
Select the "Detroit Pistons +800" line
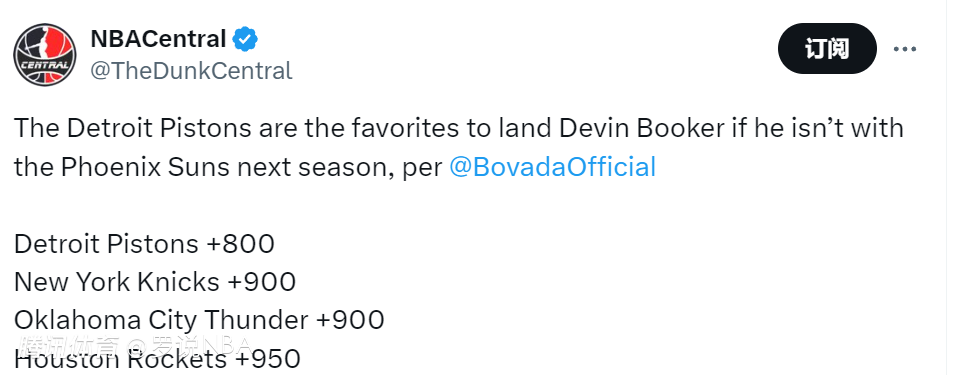144,244
